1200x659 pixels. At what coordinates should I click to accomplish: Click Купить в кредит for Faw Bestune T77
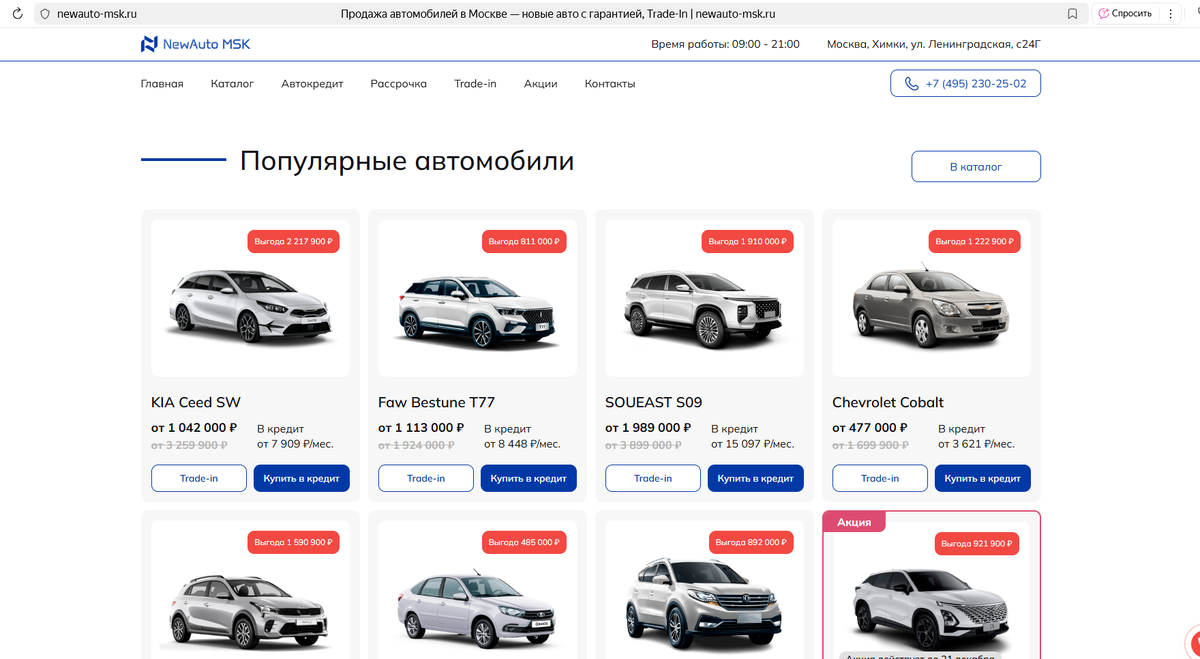(x=528, y=478)
